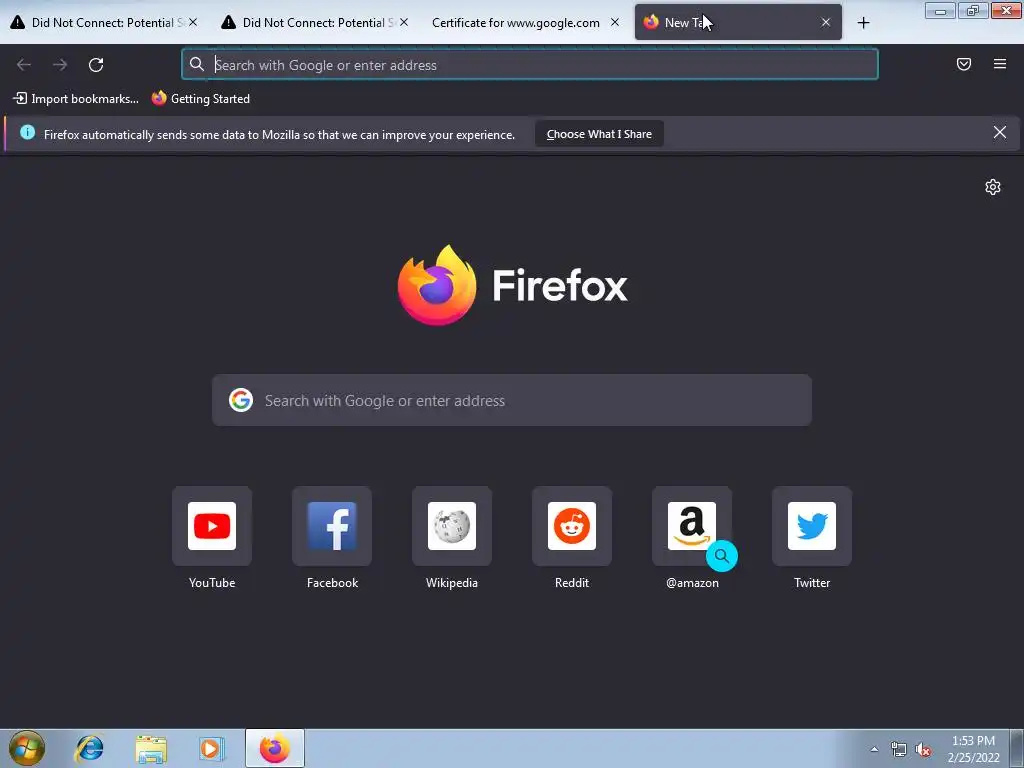Image resolution: width=1024 pixels, height=768 pixels.
Task: Click the Firefox taskbar button
Action: pyautogui.click(x=275, y=748)
